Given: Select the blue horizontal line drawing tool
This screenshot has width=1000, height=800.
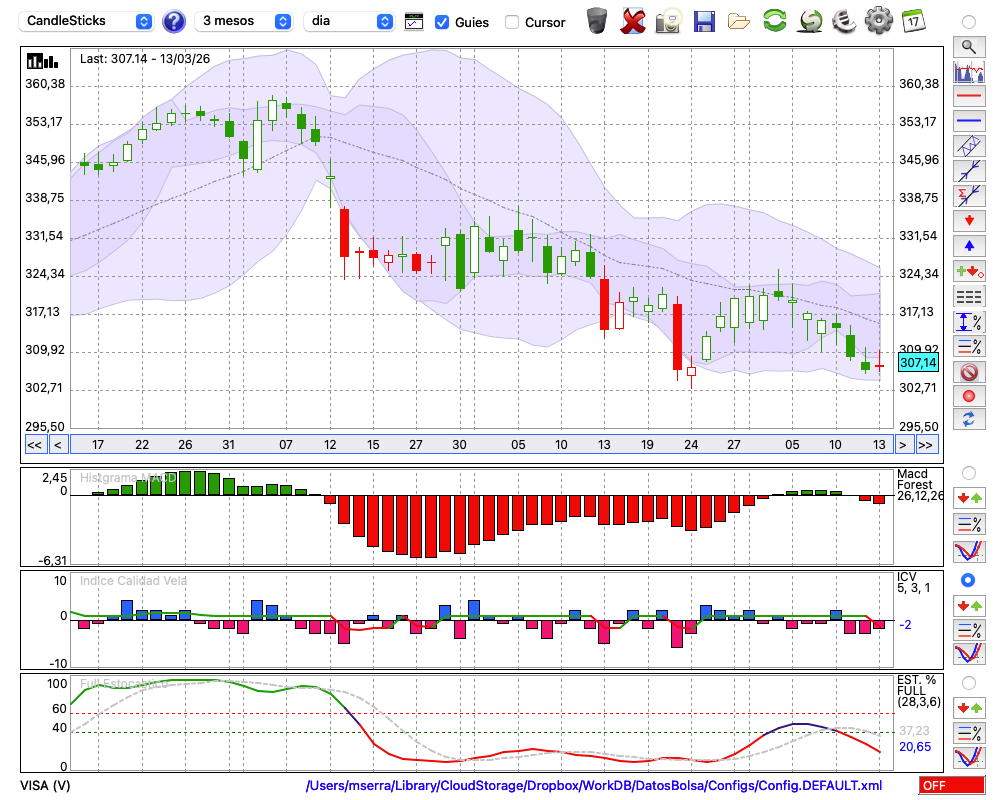Looking at the screenshot, I should click(968, 121).
